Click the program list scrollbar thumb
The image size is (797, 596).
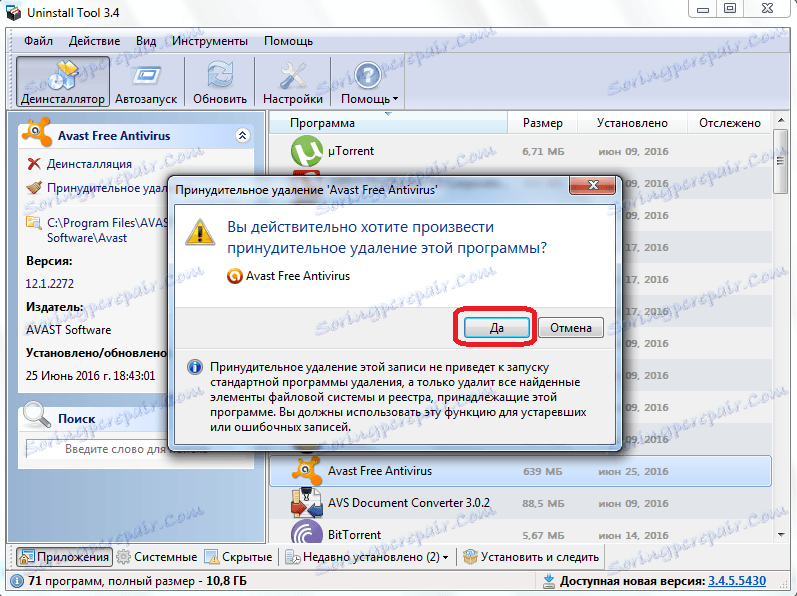(x=781, y=162)
